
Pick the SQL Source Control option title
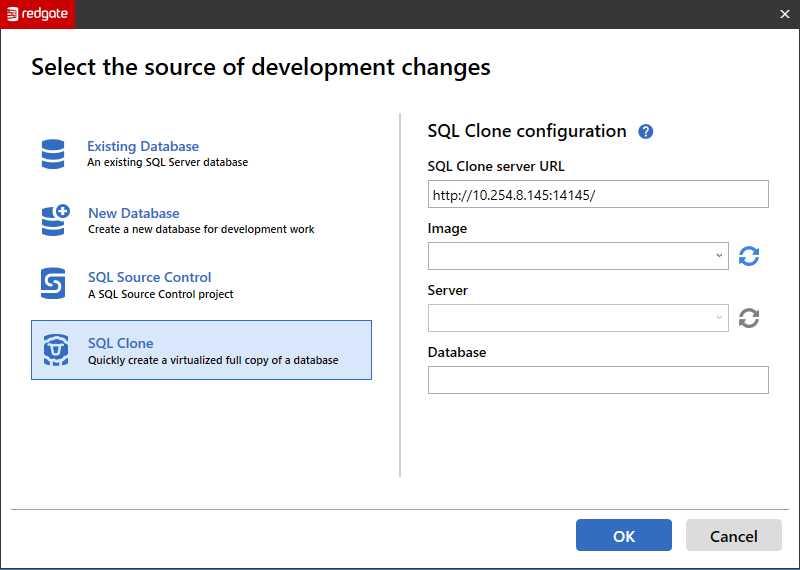point(150,277)
